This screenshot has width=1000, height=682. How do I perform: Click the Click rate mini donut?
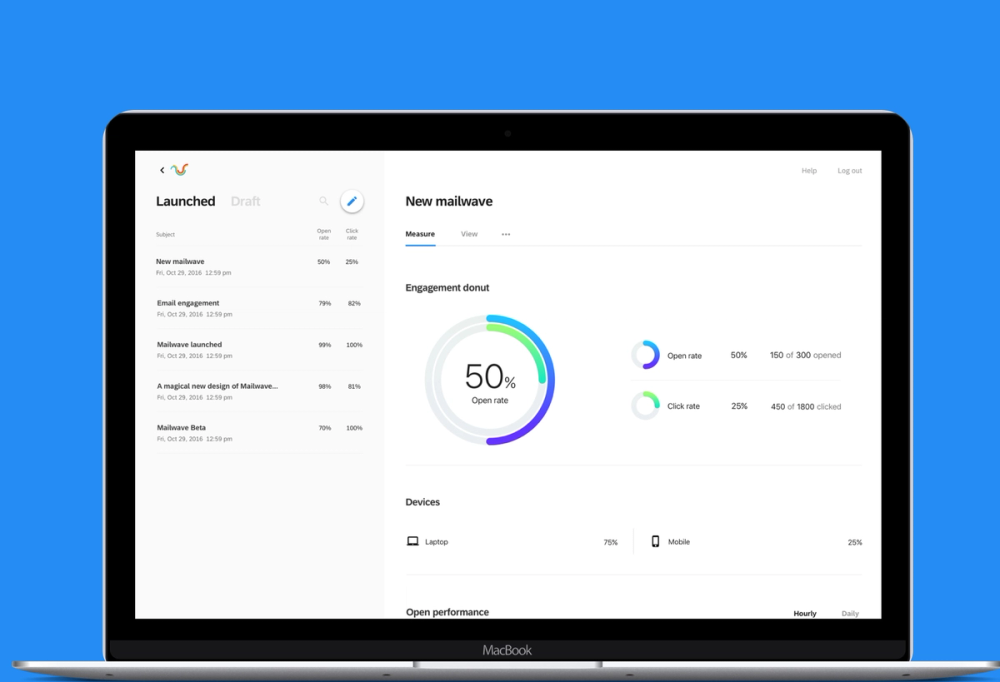point(645,406)
